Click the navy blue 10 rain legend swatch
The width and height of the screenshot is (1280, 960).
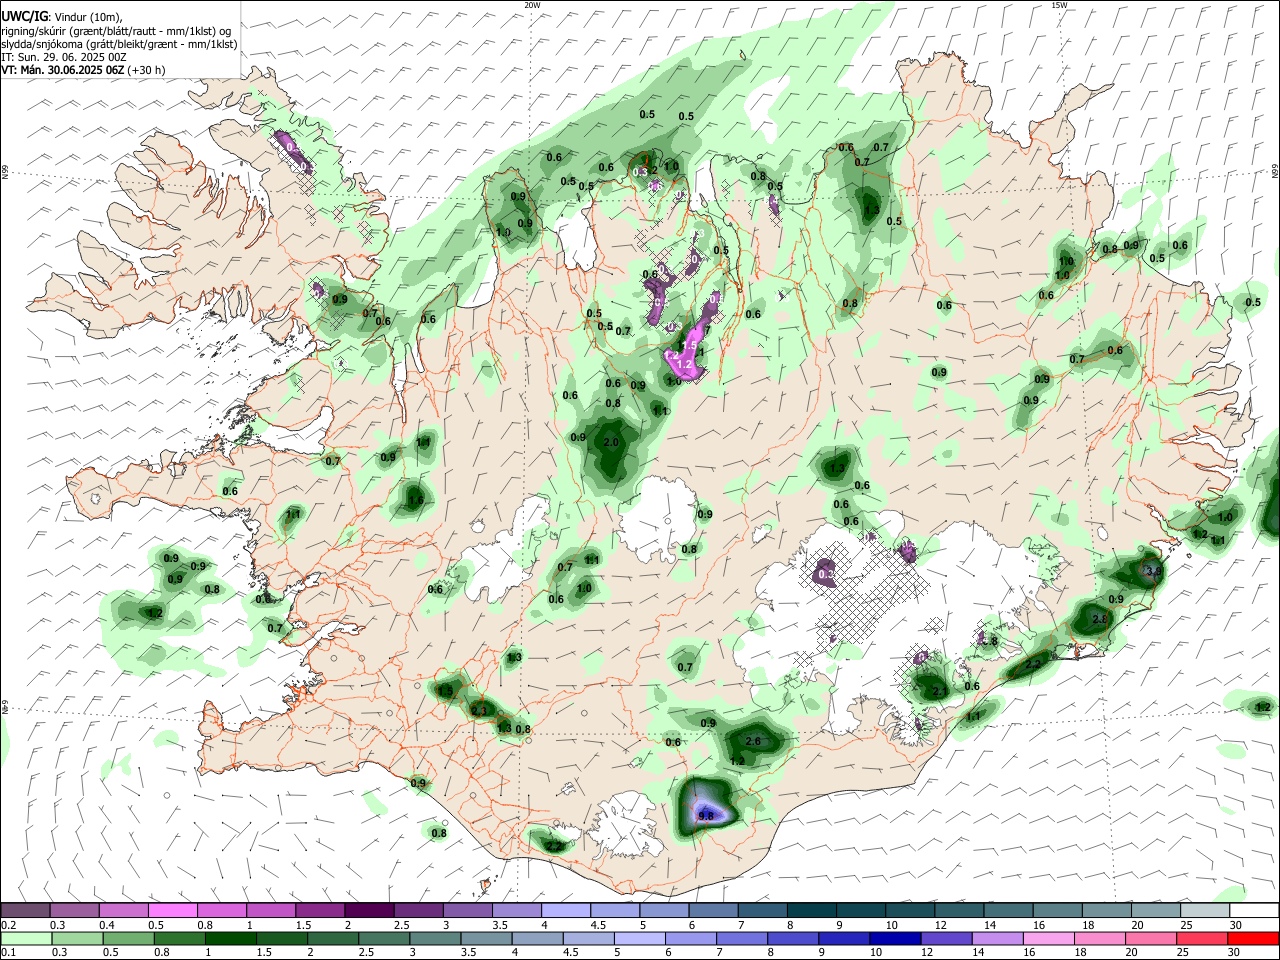pyautogui.click(x=894, y=938)
